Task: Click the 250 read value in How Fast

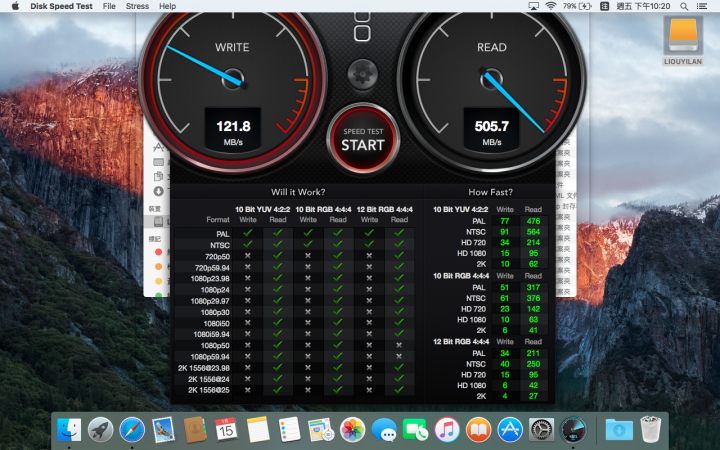Action: pyautogui.click(x=533, y=364)
